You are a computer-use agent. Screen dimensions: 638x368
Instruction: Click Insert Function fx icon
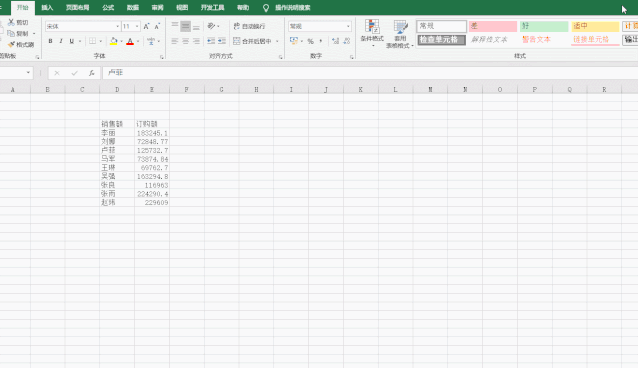click(92, 73)
